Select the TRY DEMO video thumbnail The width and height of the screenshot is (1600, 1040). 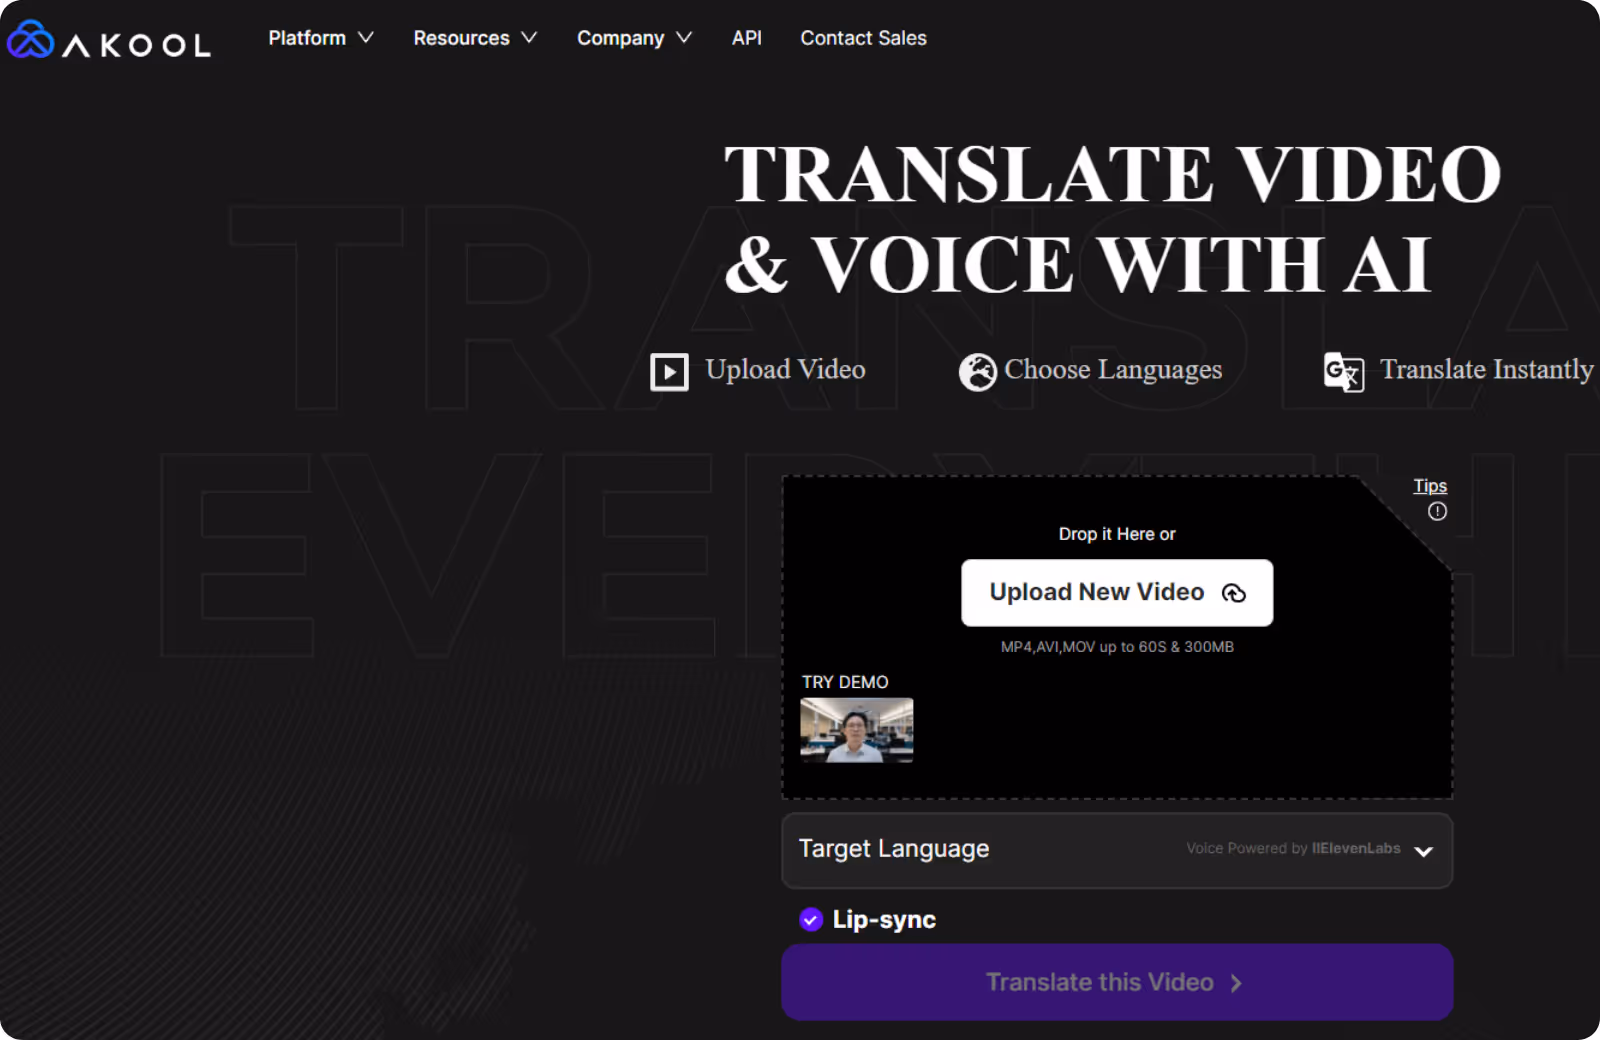(856, 730)
